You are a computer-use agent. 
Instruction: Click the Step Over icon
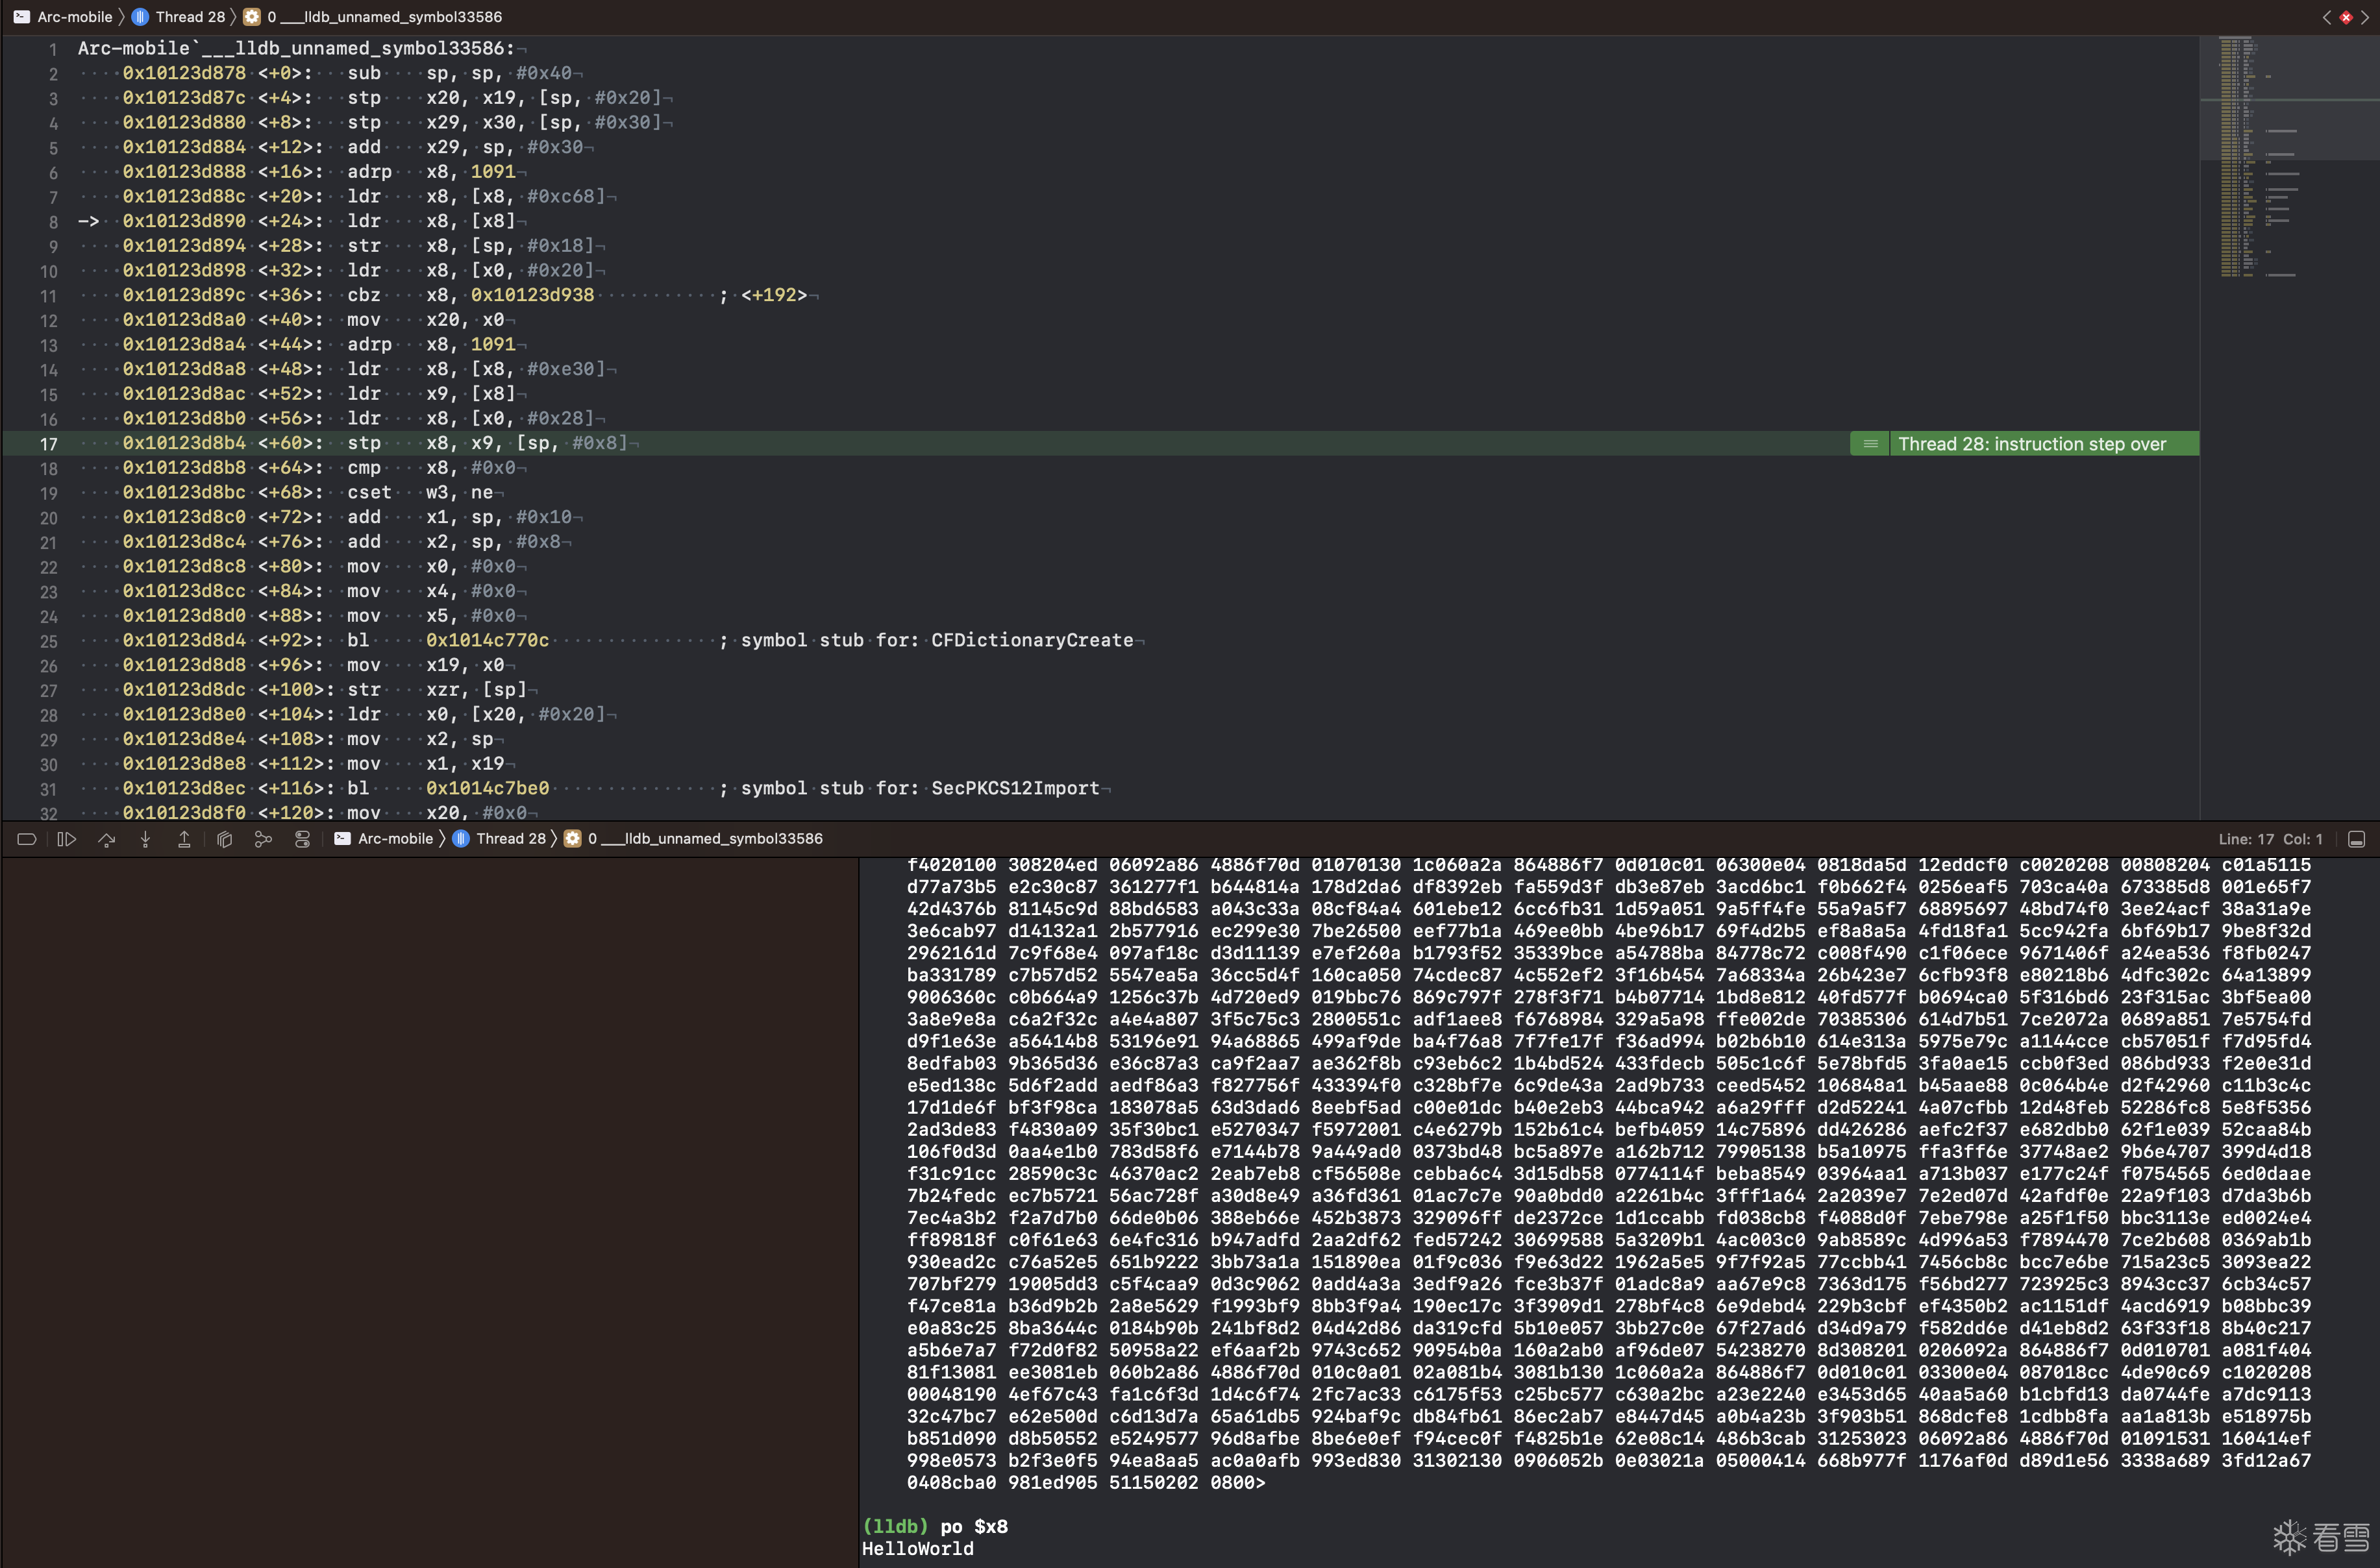pos(106,839)
